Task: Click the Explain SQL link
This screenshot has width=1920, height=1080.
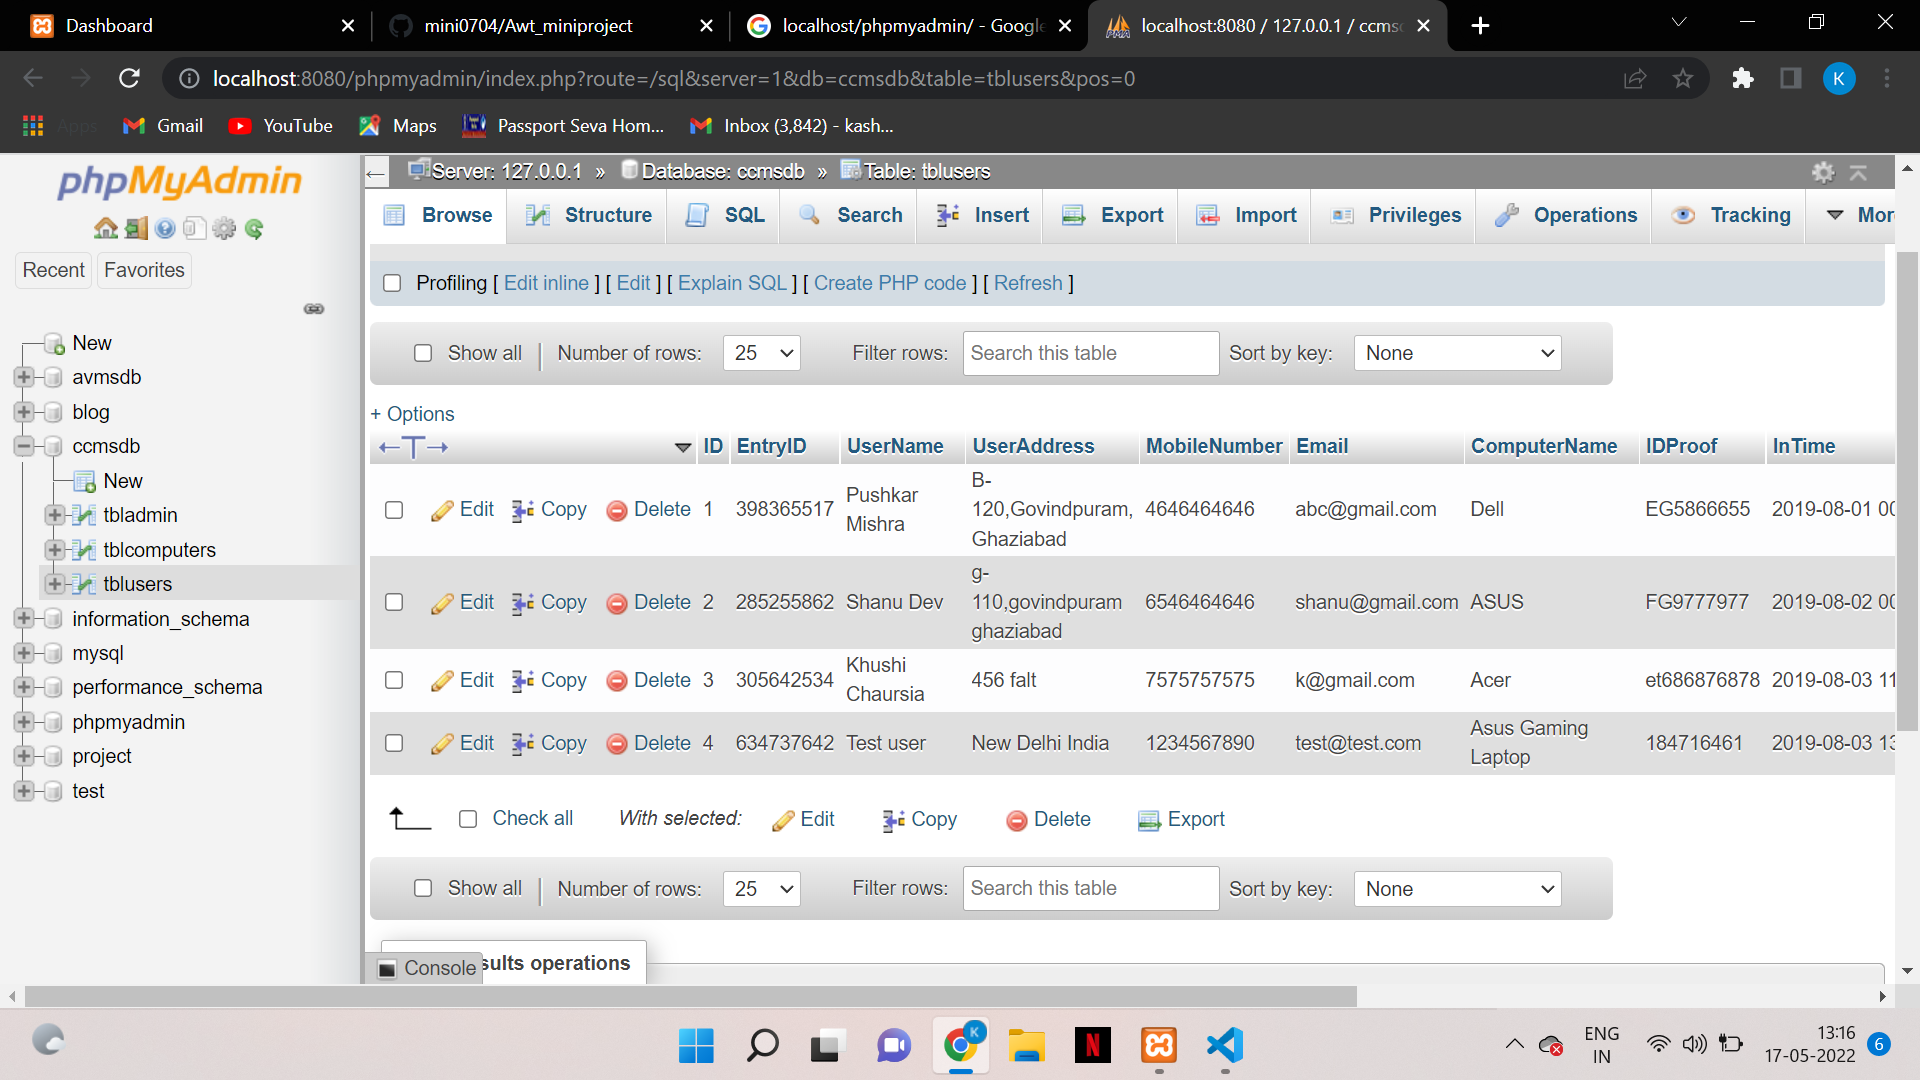Action: 731,283
